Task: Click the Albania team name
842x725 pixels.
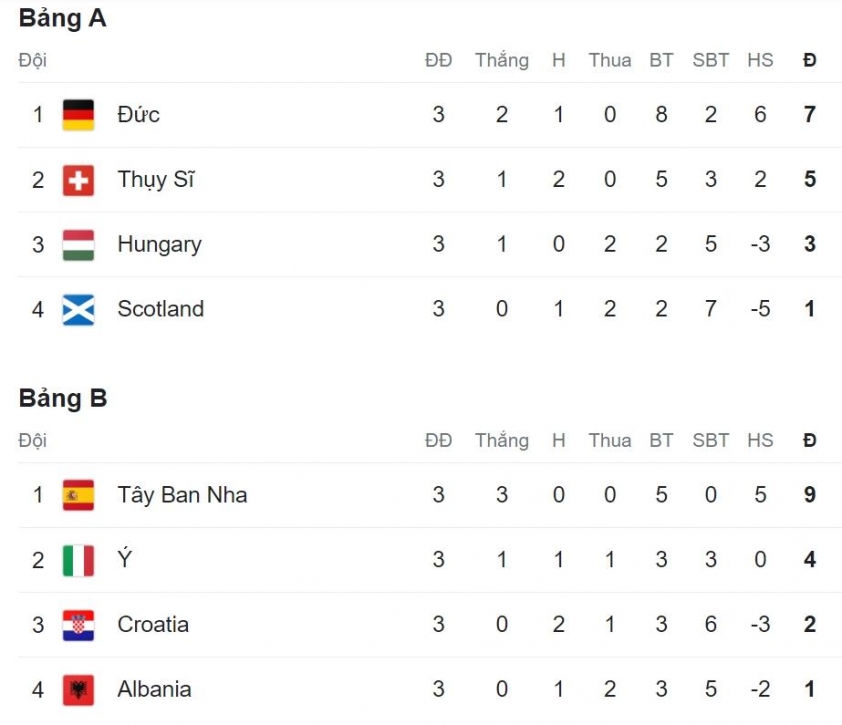Action: pos(154,689)
